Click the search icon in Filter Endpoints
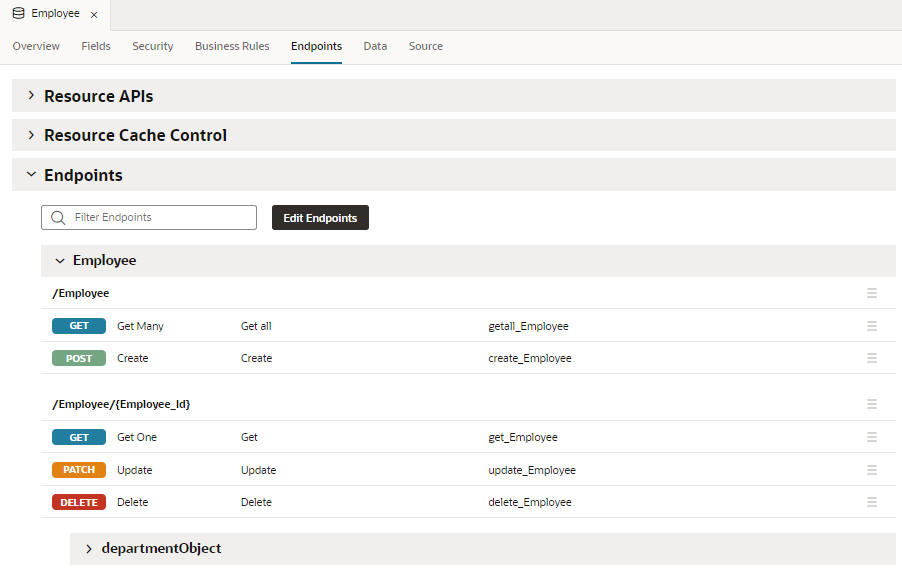The width and height of the screenshot is (902, 573). 58,217
